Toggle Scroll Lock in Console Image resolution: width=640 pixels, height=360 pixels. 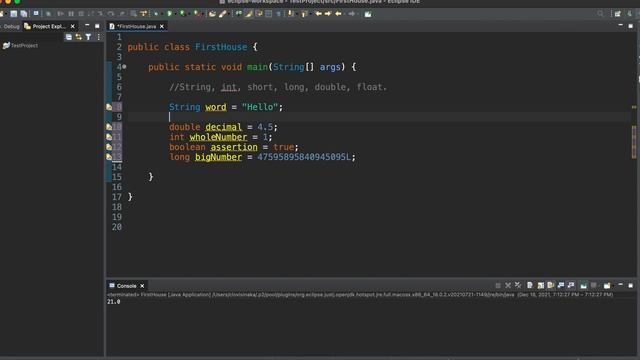click(x=541, y=285)
